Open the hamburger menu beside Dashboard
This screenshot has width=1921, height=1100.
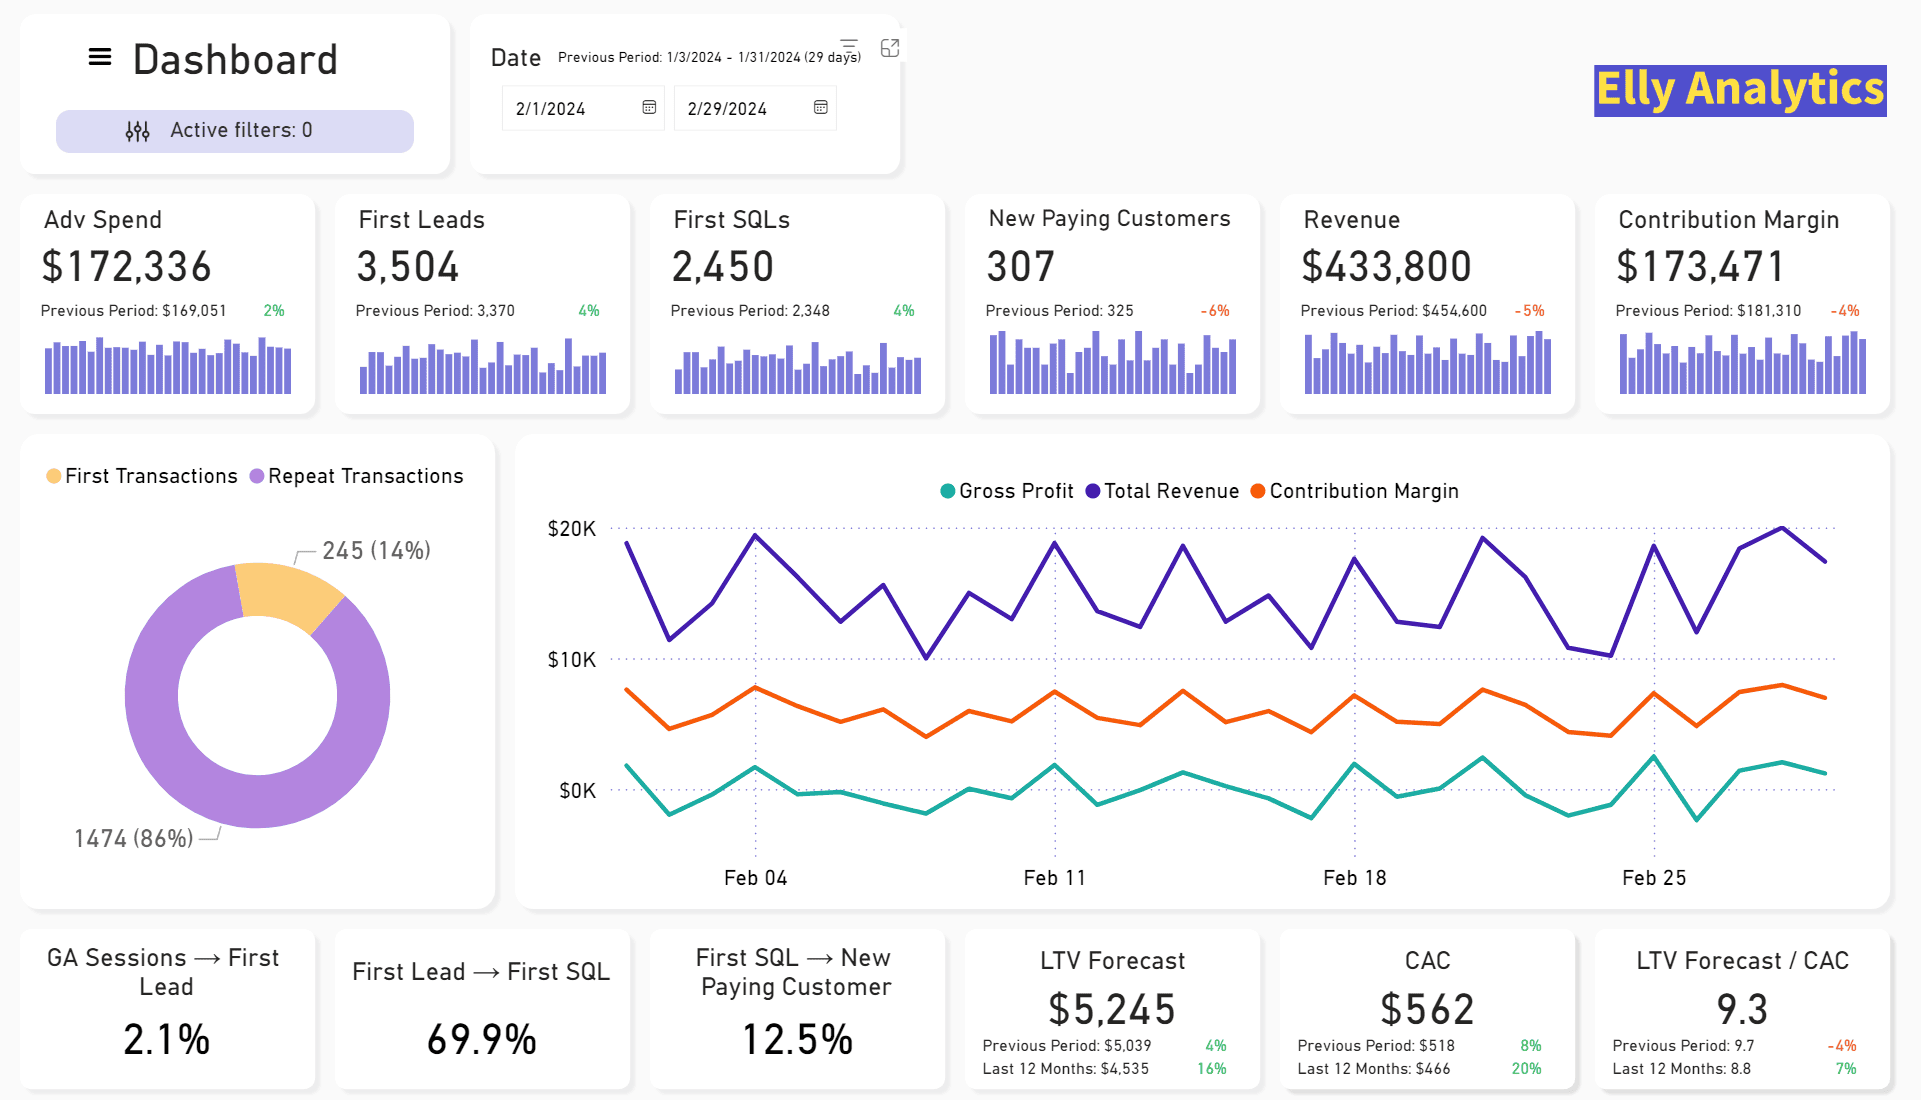(x=100, y=58)
